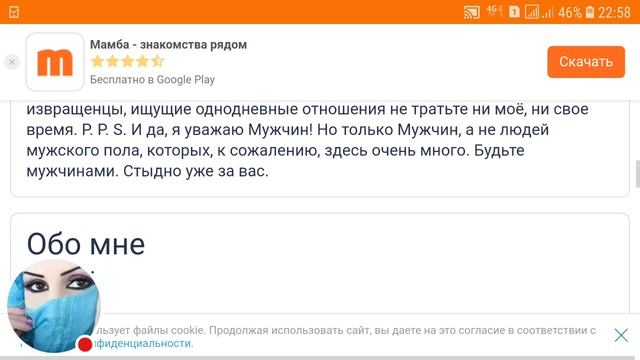Tap the task notification icon in status bar

pos(14,12)
